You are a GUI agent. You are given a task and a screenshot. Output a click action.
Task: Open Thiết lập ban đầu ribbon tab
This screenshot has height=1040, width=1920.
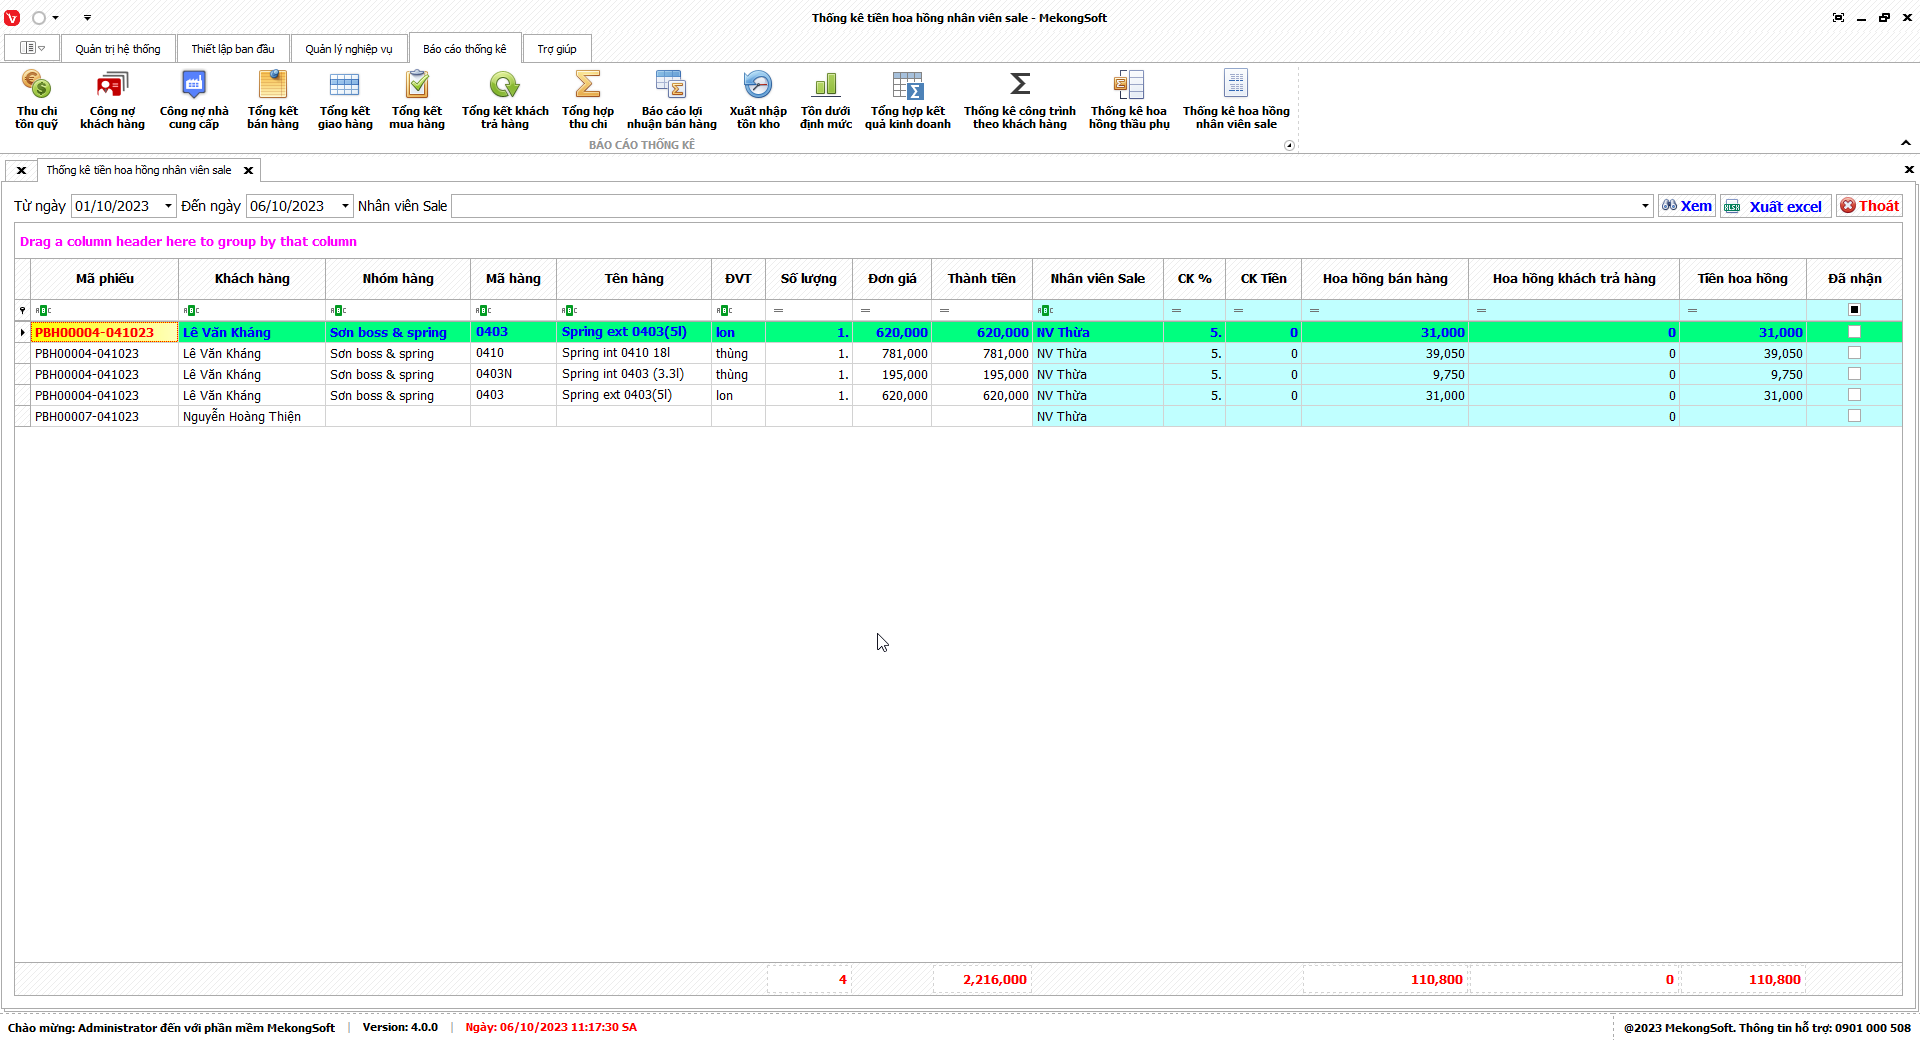(x=233, y=49)
